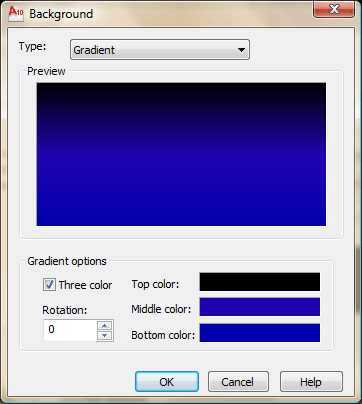Uncheck the Three color checkbox

49,285
